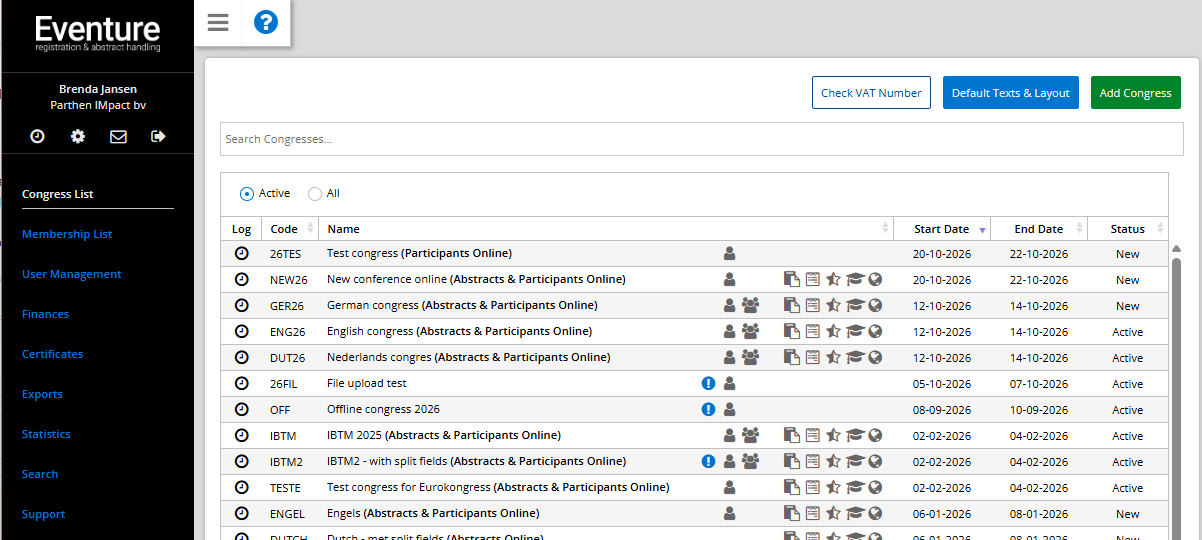Click the Add Congress button
This screenshot has width=1202, height=540.
click(1135, 93)
